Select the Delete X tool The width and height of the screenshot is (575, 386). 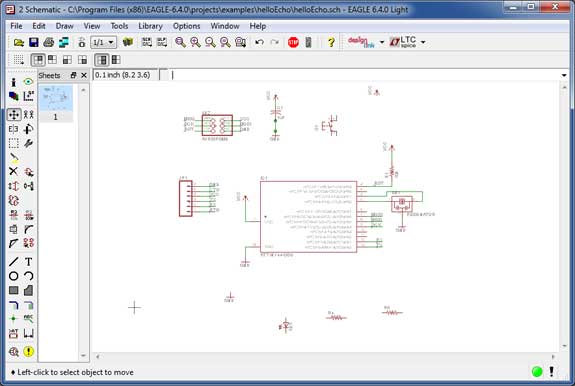(14, 171)
